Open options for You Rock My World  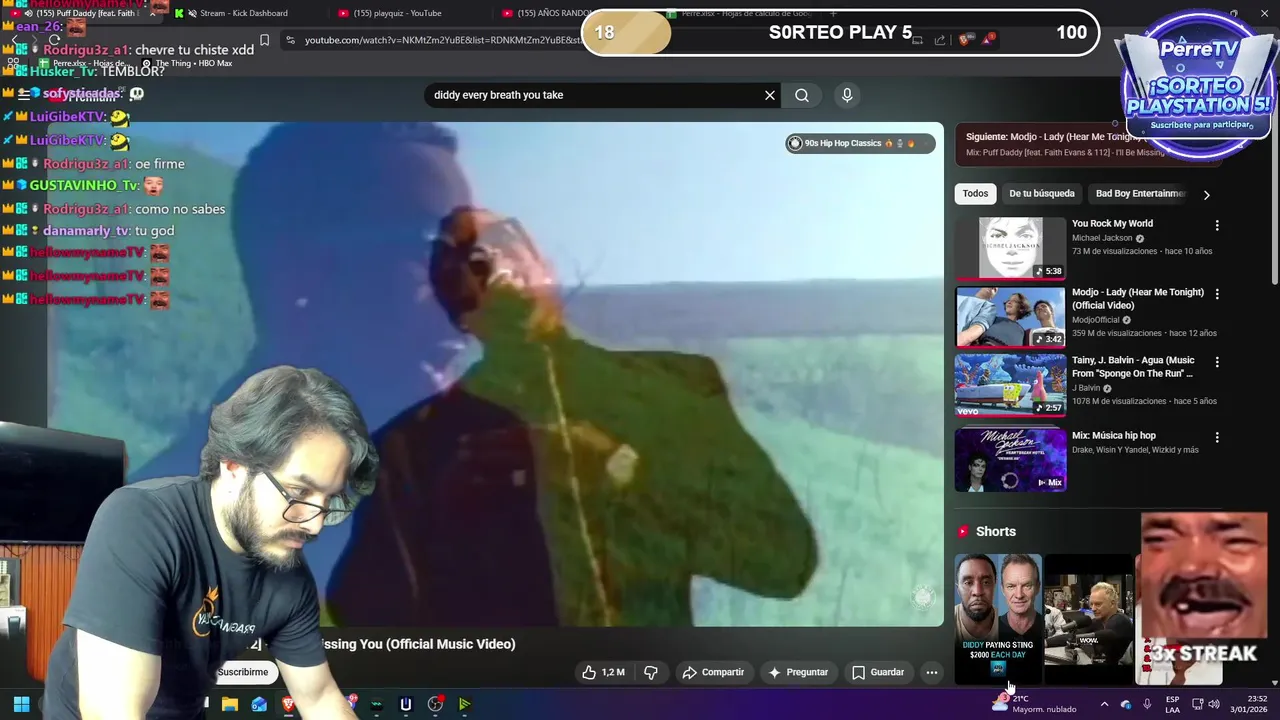pyautogui.click(x=1217, y=225)
